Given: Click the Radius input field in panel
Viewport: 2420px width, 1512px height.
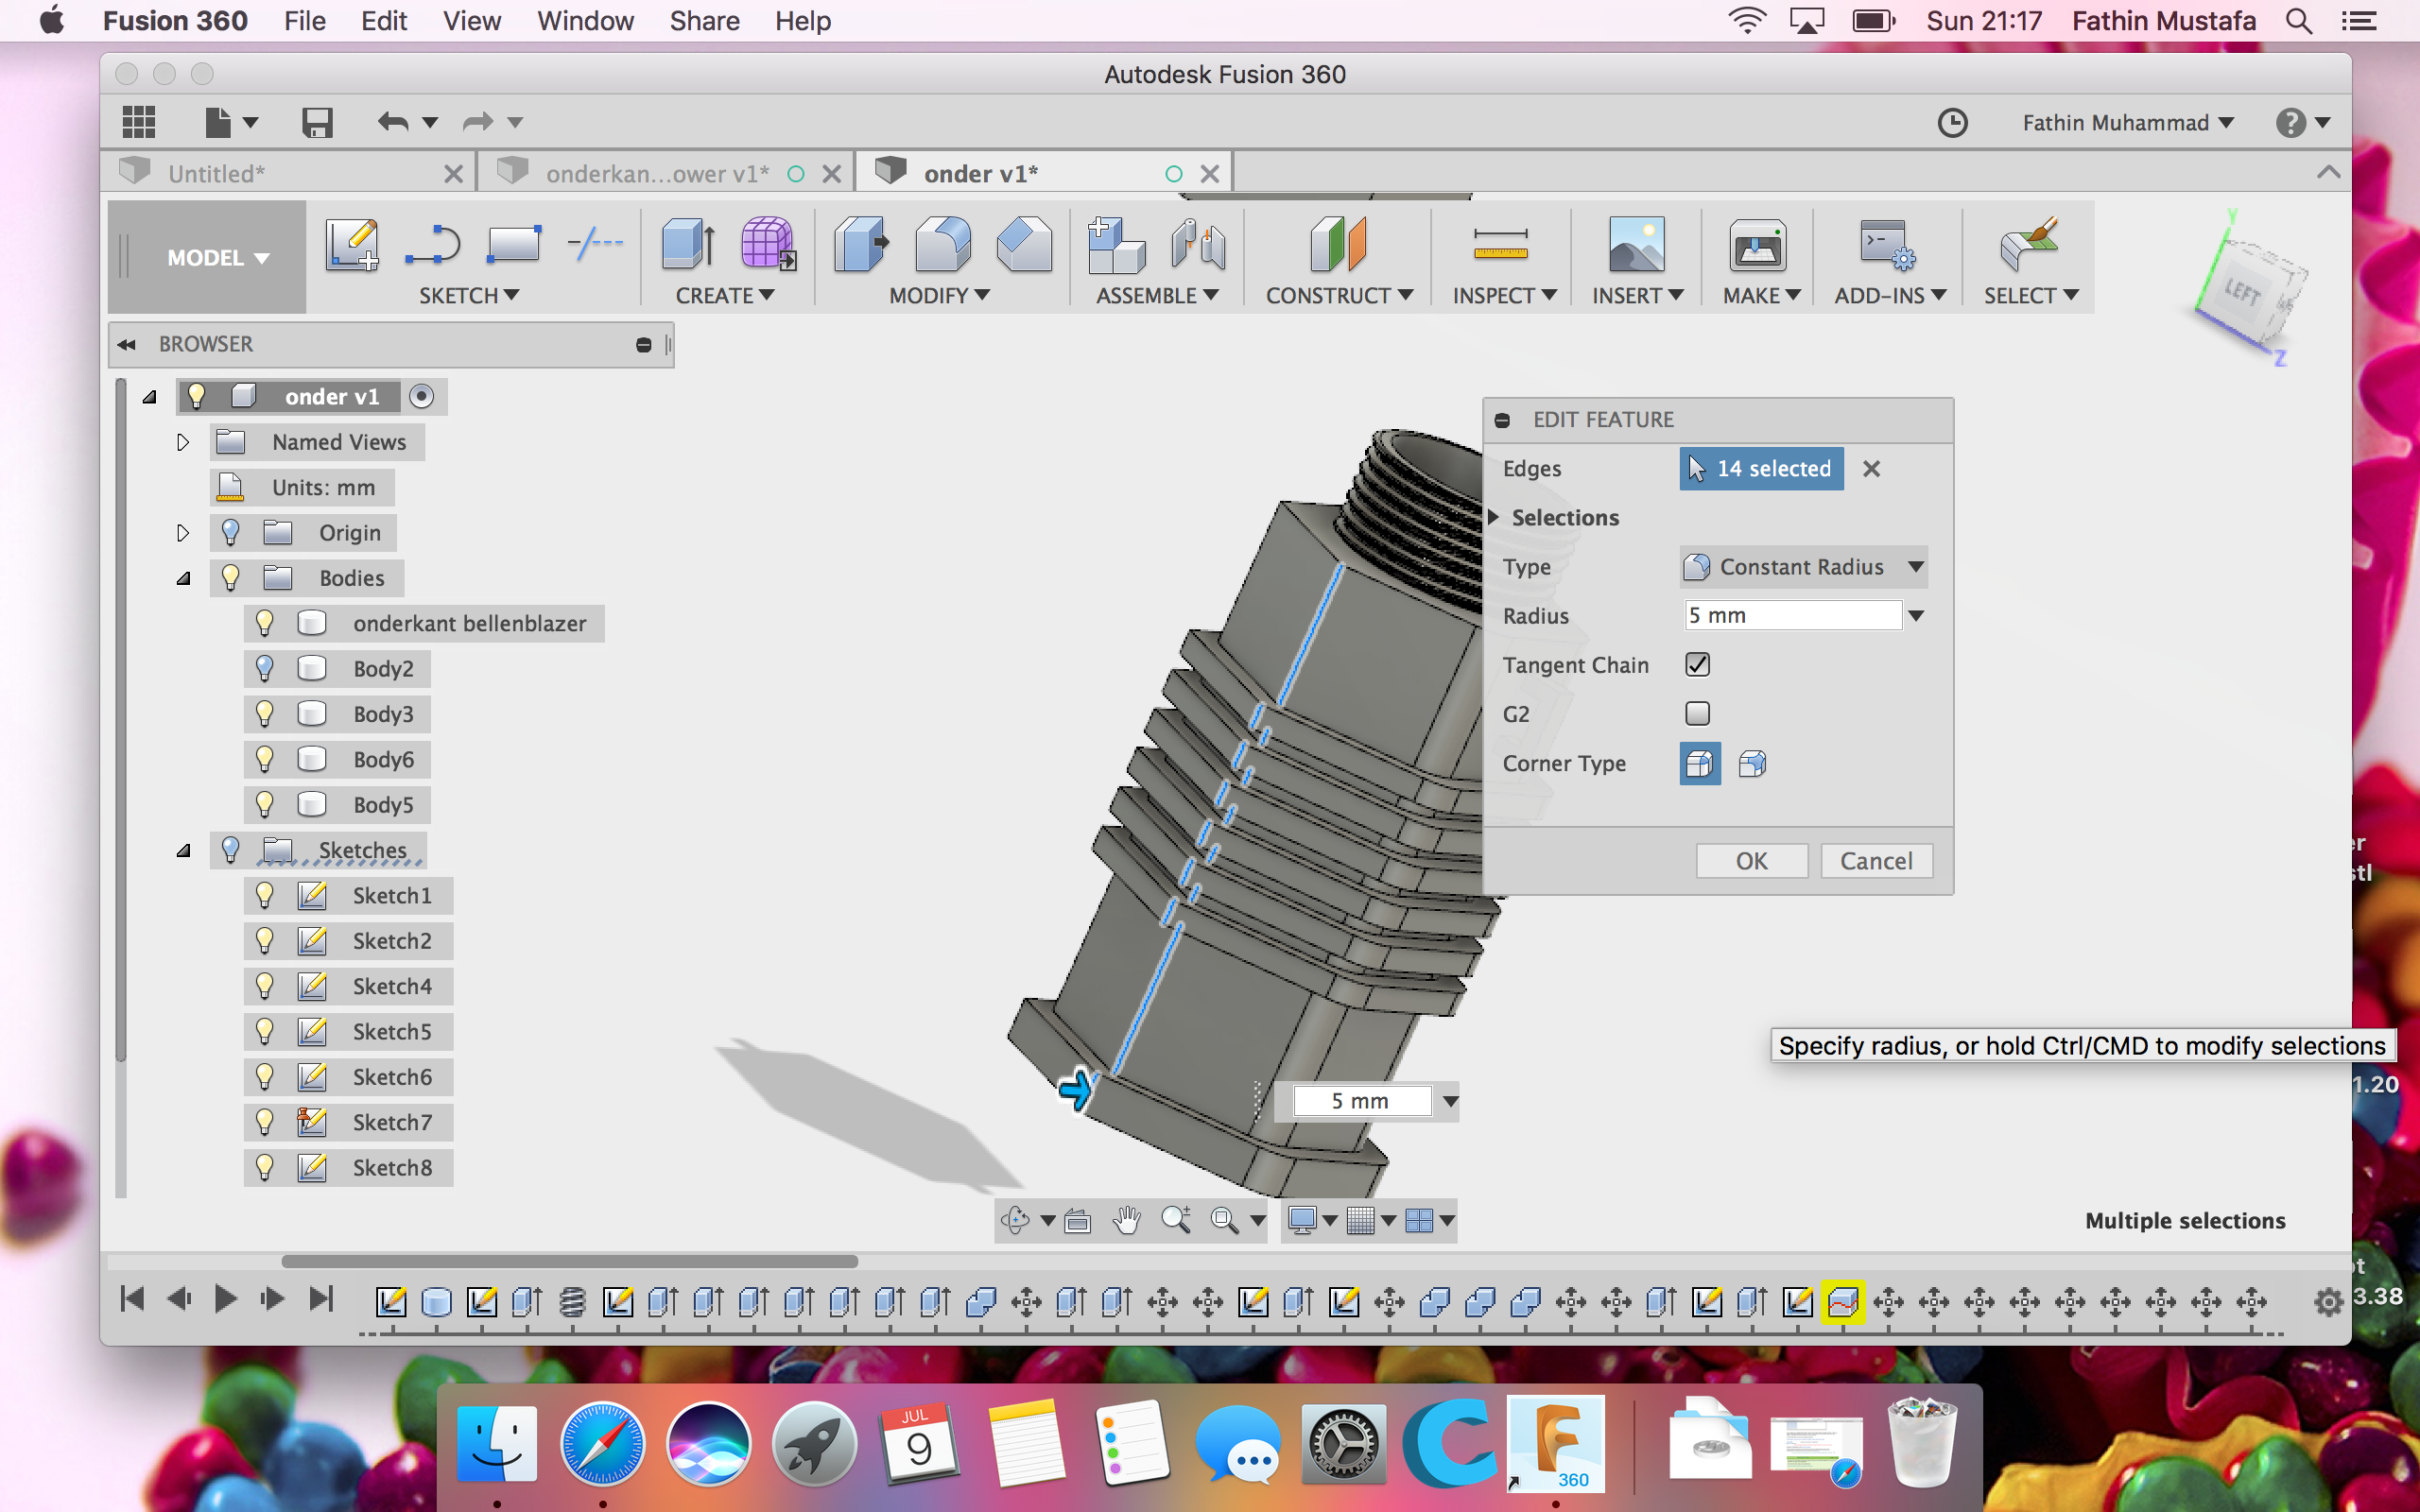Looking at the screenshot, I should (1792, 616).
